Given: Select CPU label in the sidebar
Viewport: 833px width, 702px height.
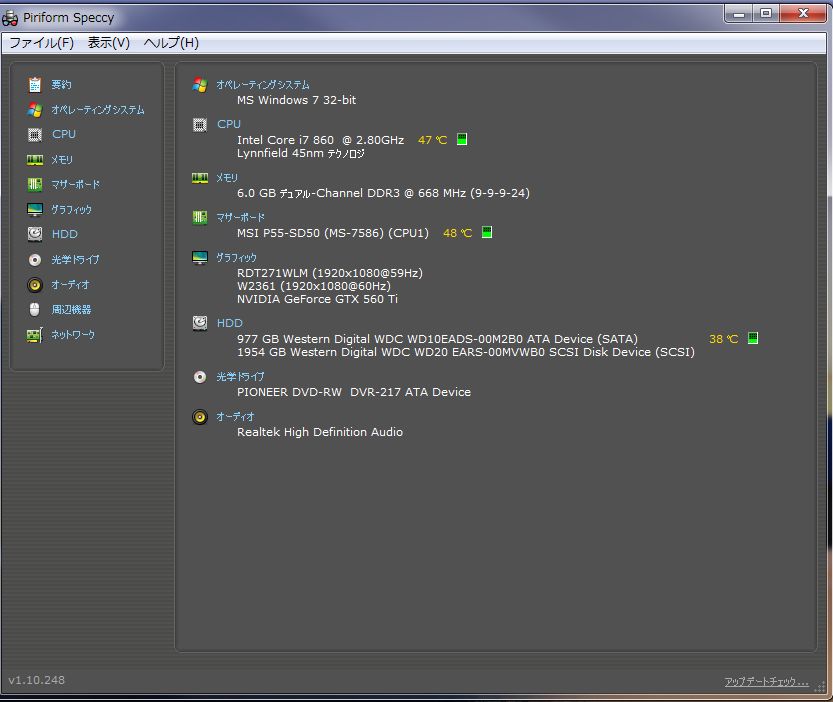Looking at the screenshot, I should [x=64, y=134].
